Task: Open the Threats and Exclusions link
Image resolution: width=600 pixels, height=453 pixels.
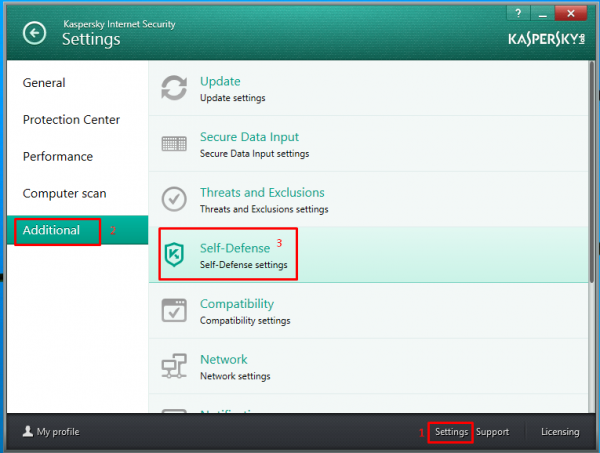Action: point(262,192)
